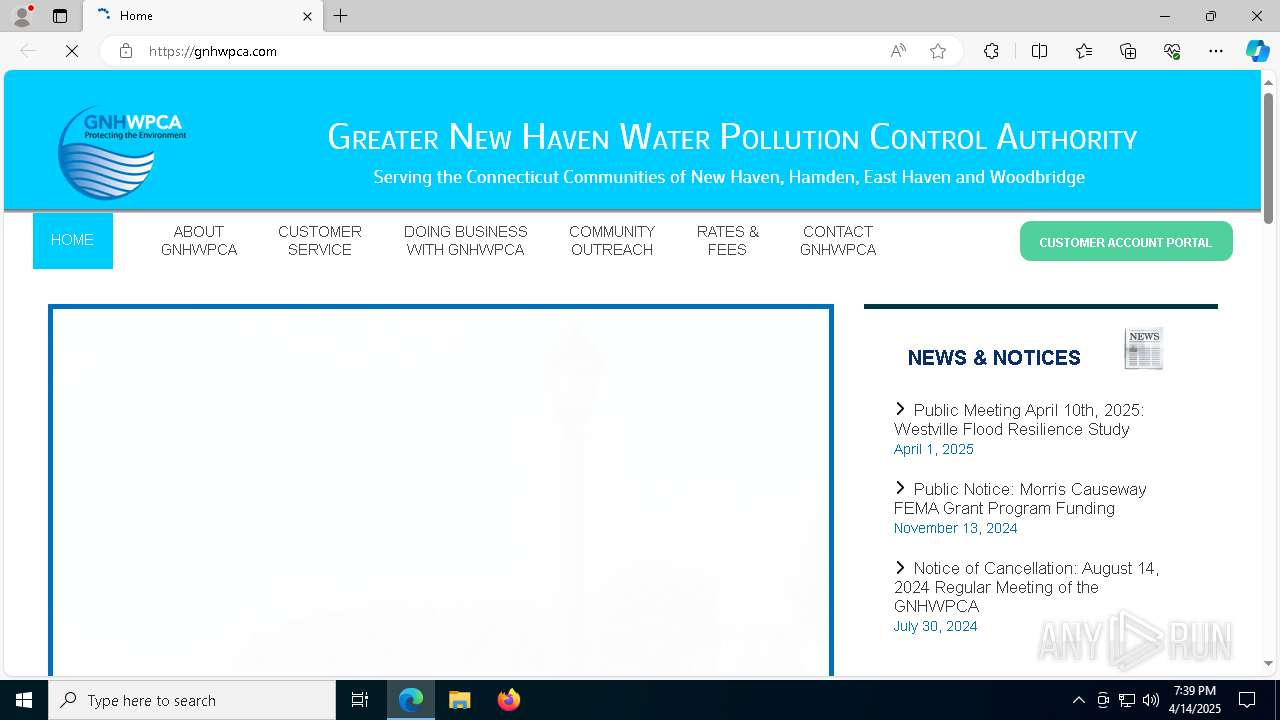Open the Contact GNHWPCA menu
Screen dimensions: 1280x720
(x=838, y=241)
